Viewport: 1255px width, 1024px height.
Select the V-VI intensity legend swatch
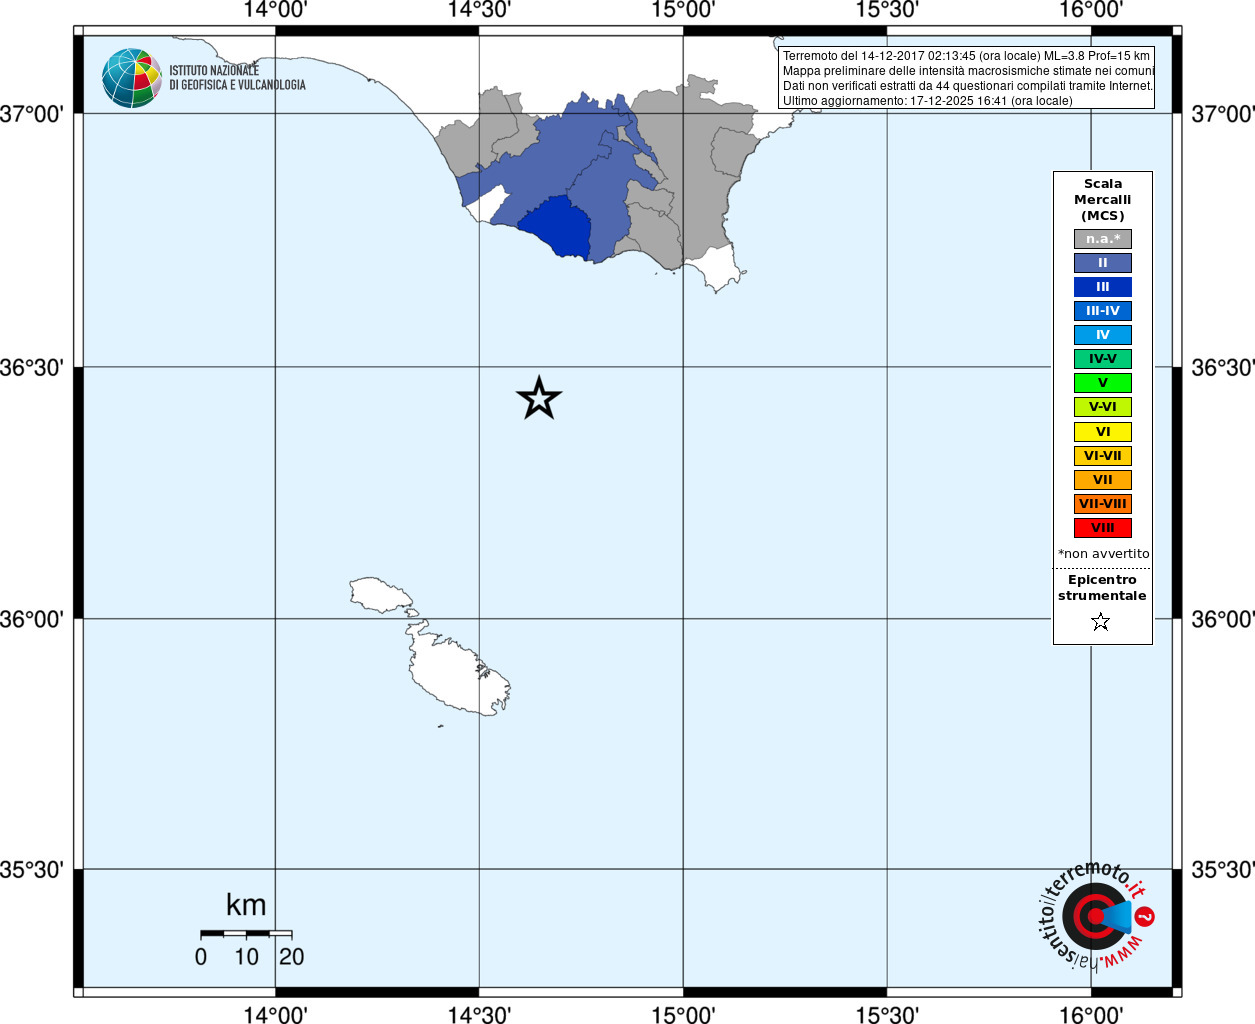[1103, 407]
